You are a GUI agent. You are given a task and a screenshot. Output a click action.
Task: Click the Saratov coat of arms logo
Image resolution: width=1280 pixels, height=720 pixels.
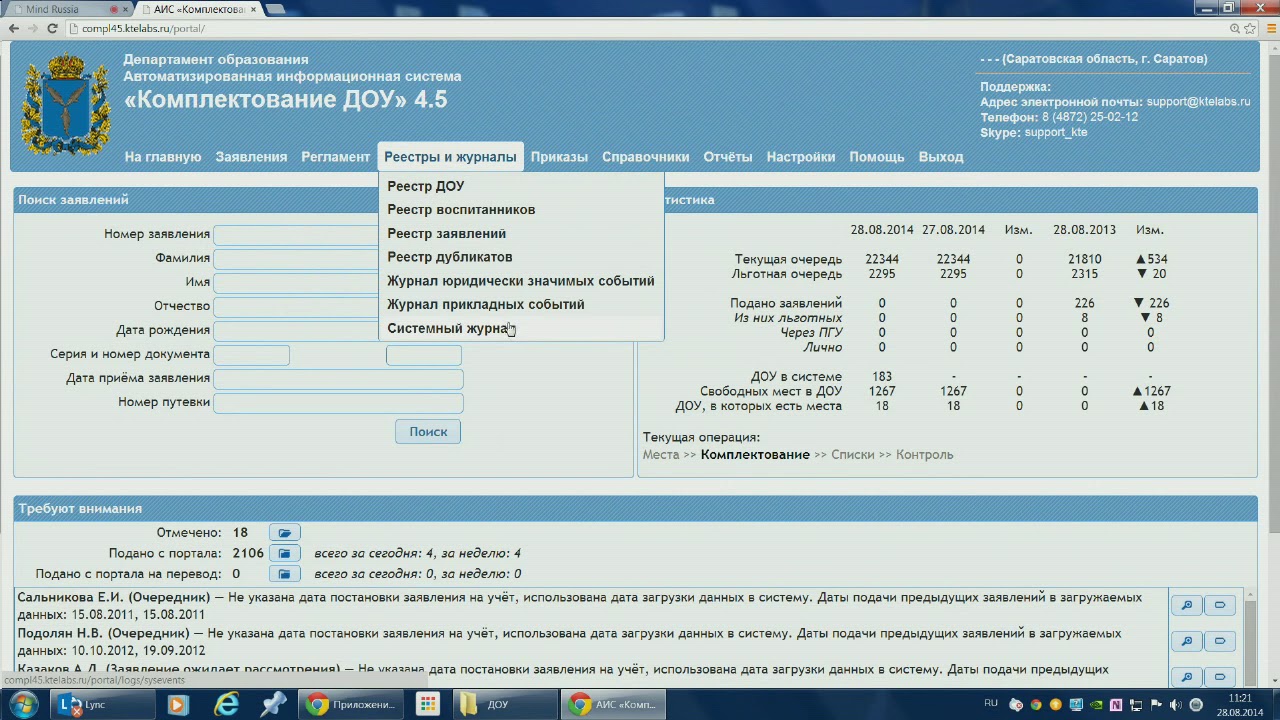66,104
